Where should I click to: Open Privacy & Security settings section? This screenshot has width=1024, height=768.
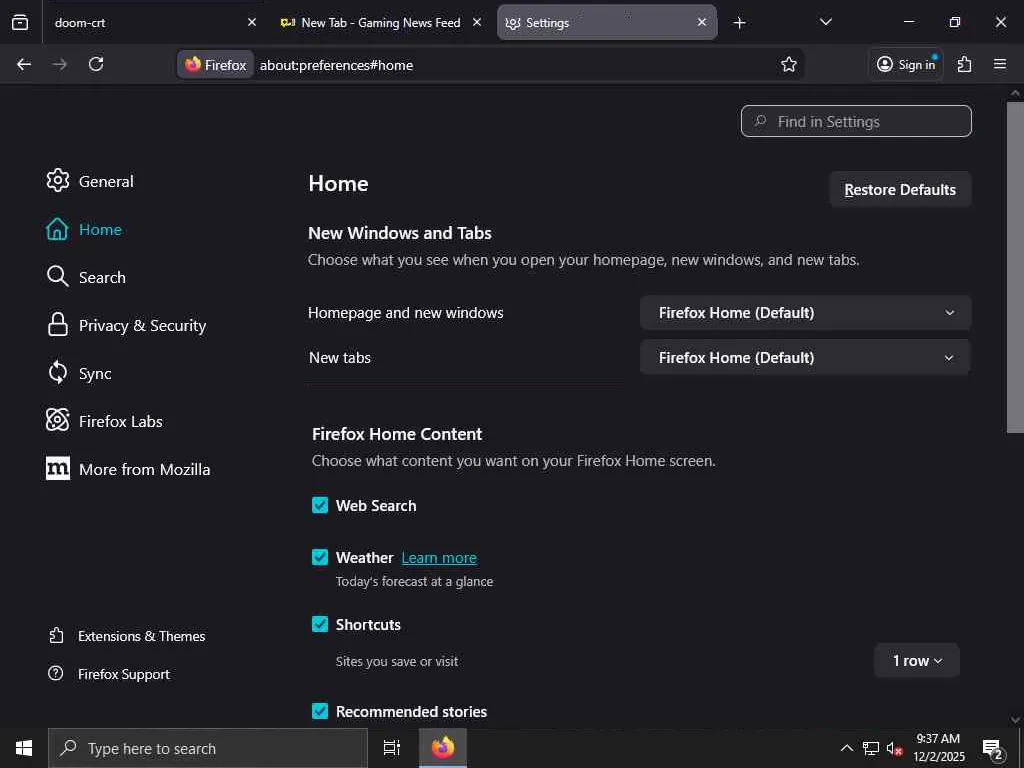142,325
